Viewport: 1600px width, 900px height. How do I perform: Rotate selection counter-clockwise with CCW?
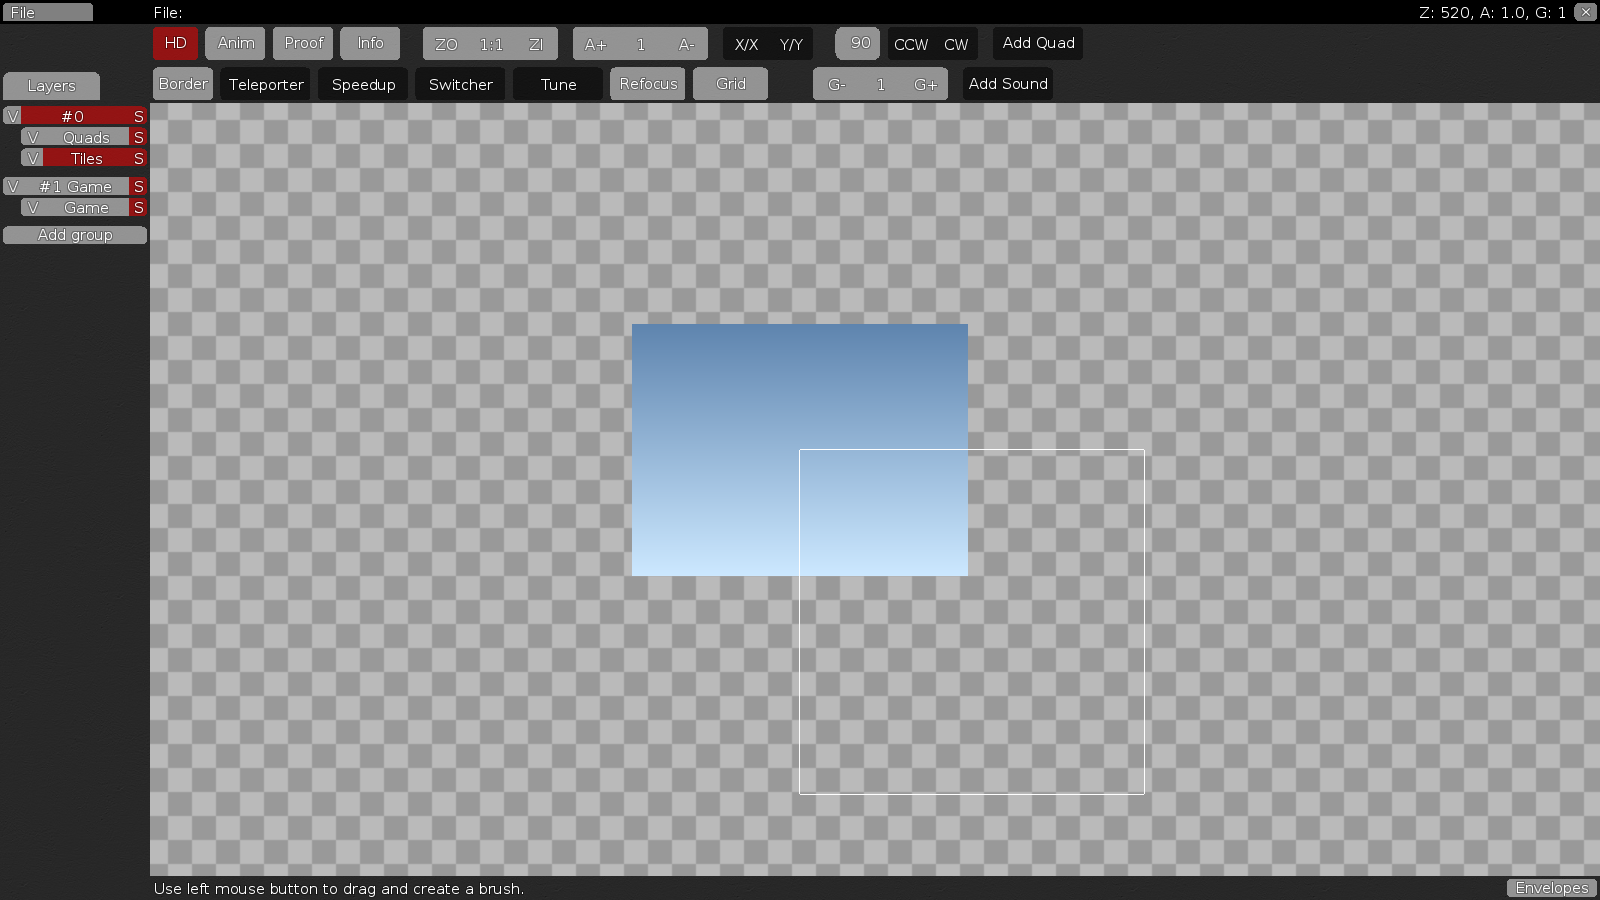point(910,44)
